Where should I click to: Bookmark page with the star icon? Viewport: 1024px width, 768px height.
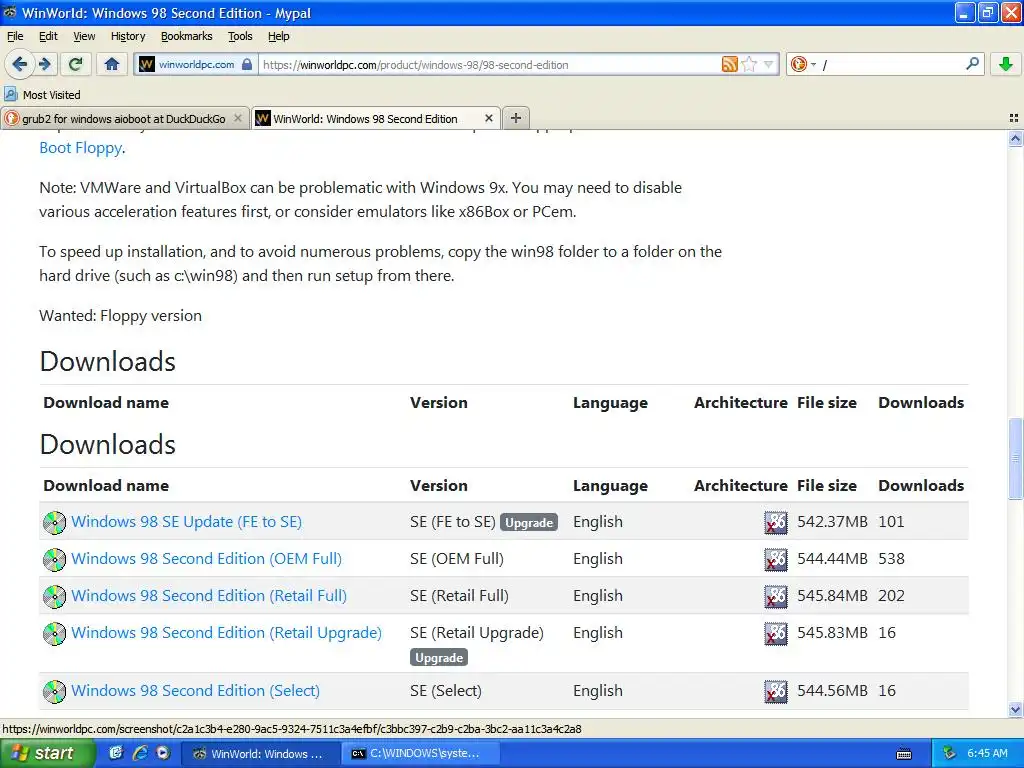pos(749,64)
